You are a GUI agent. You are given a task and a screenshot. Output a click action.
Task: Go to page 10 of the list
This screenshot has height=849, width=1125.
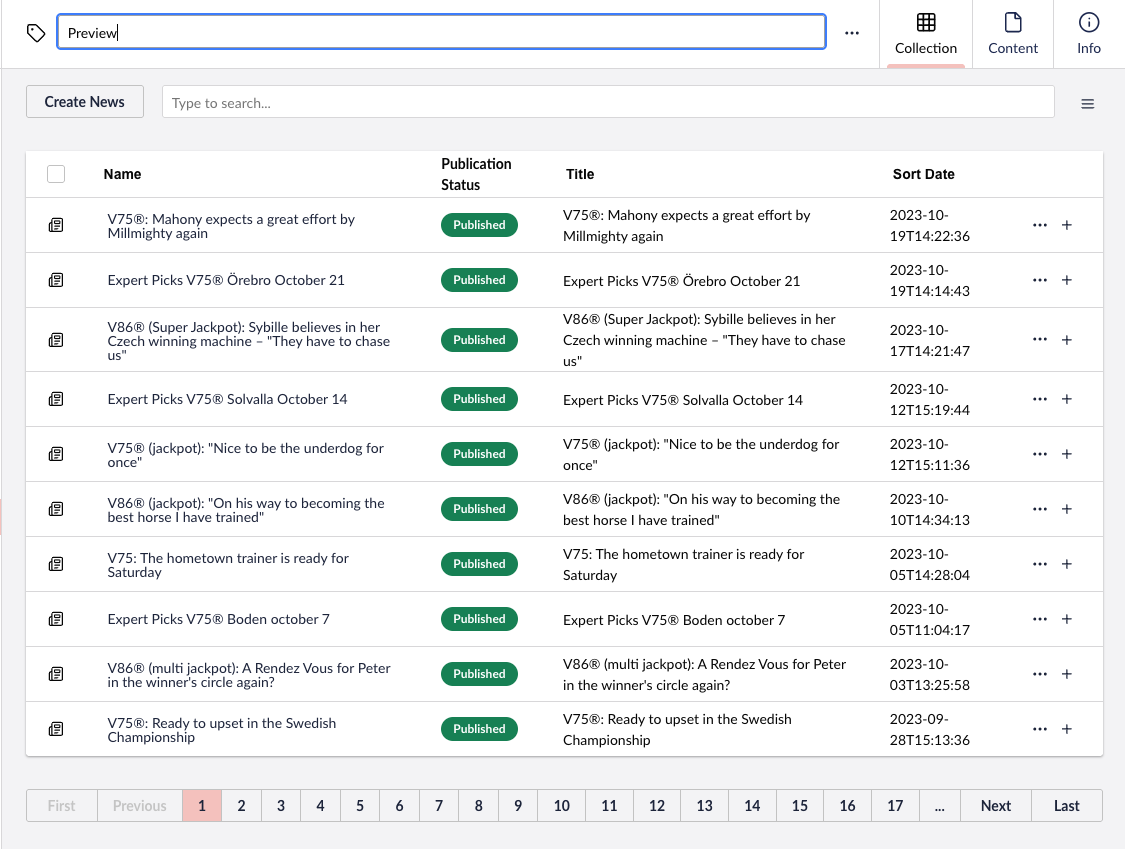561,805
